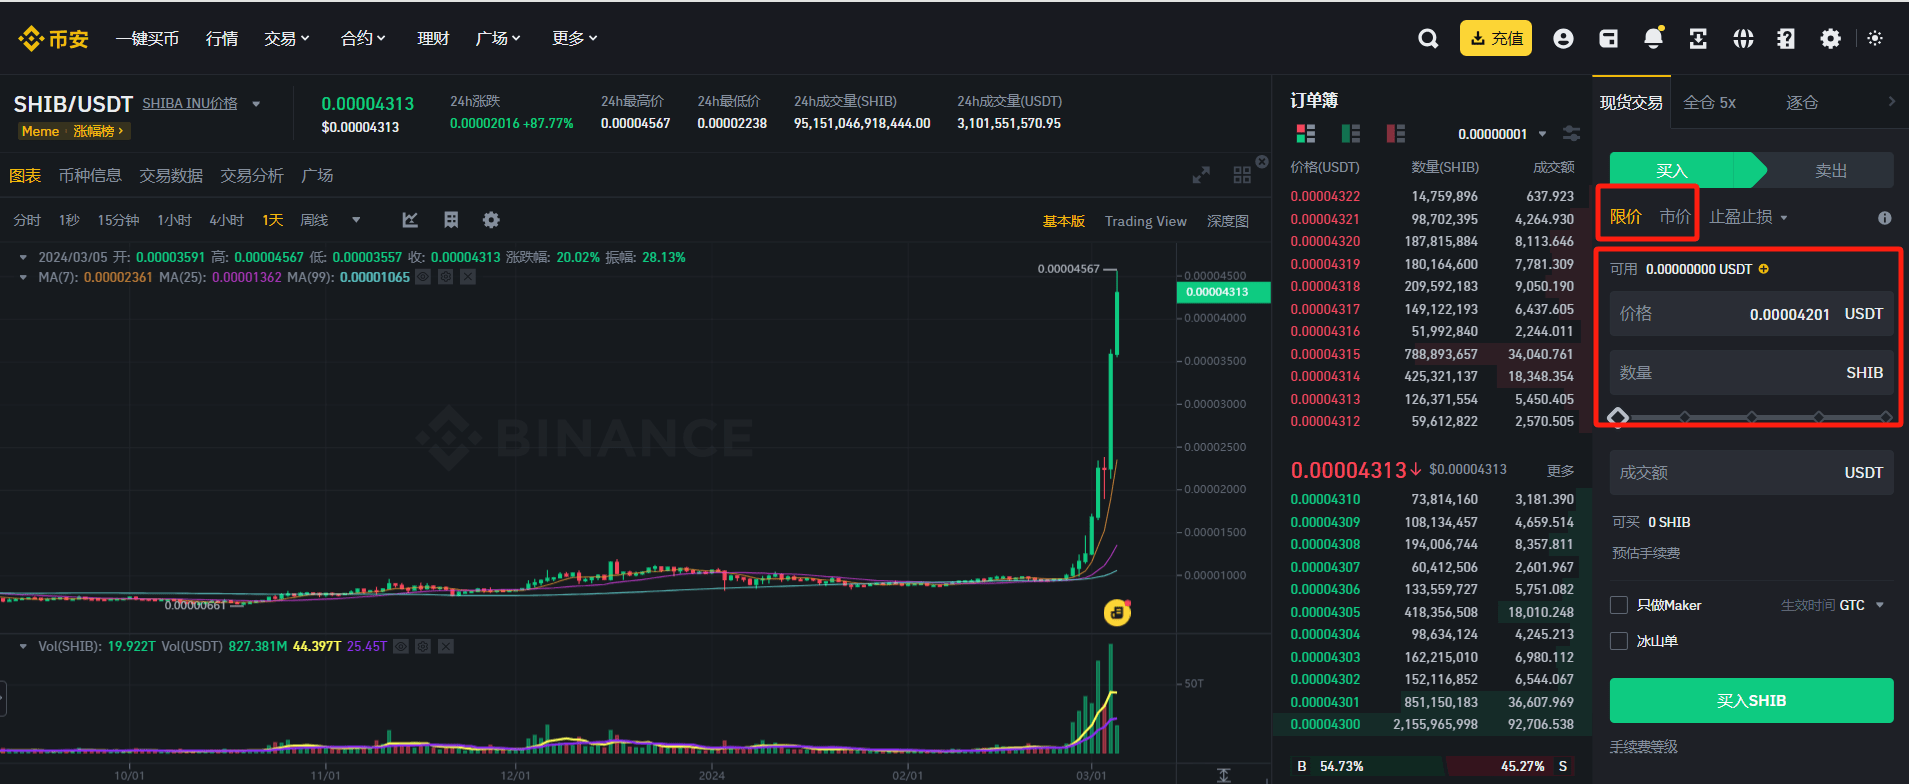Open the SHIBA INU价格 link

tap(190, 103)
